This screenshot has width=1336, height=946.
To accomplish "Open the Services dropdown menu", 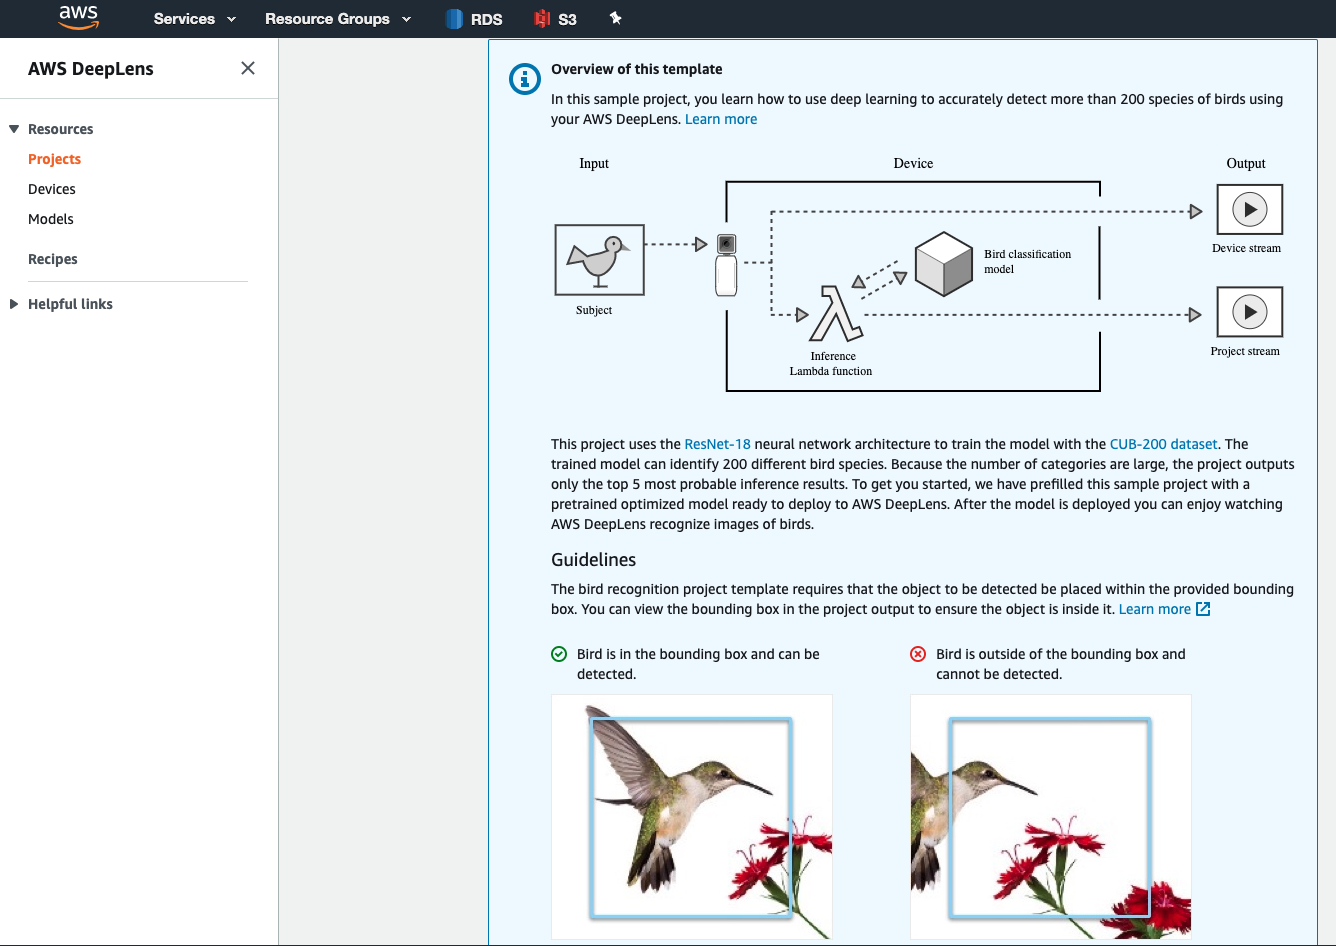I will (x=195, y=19).
